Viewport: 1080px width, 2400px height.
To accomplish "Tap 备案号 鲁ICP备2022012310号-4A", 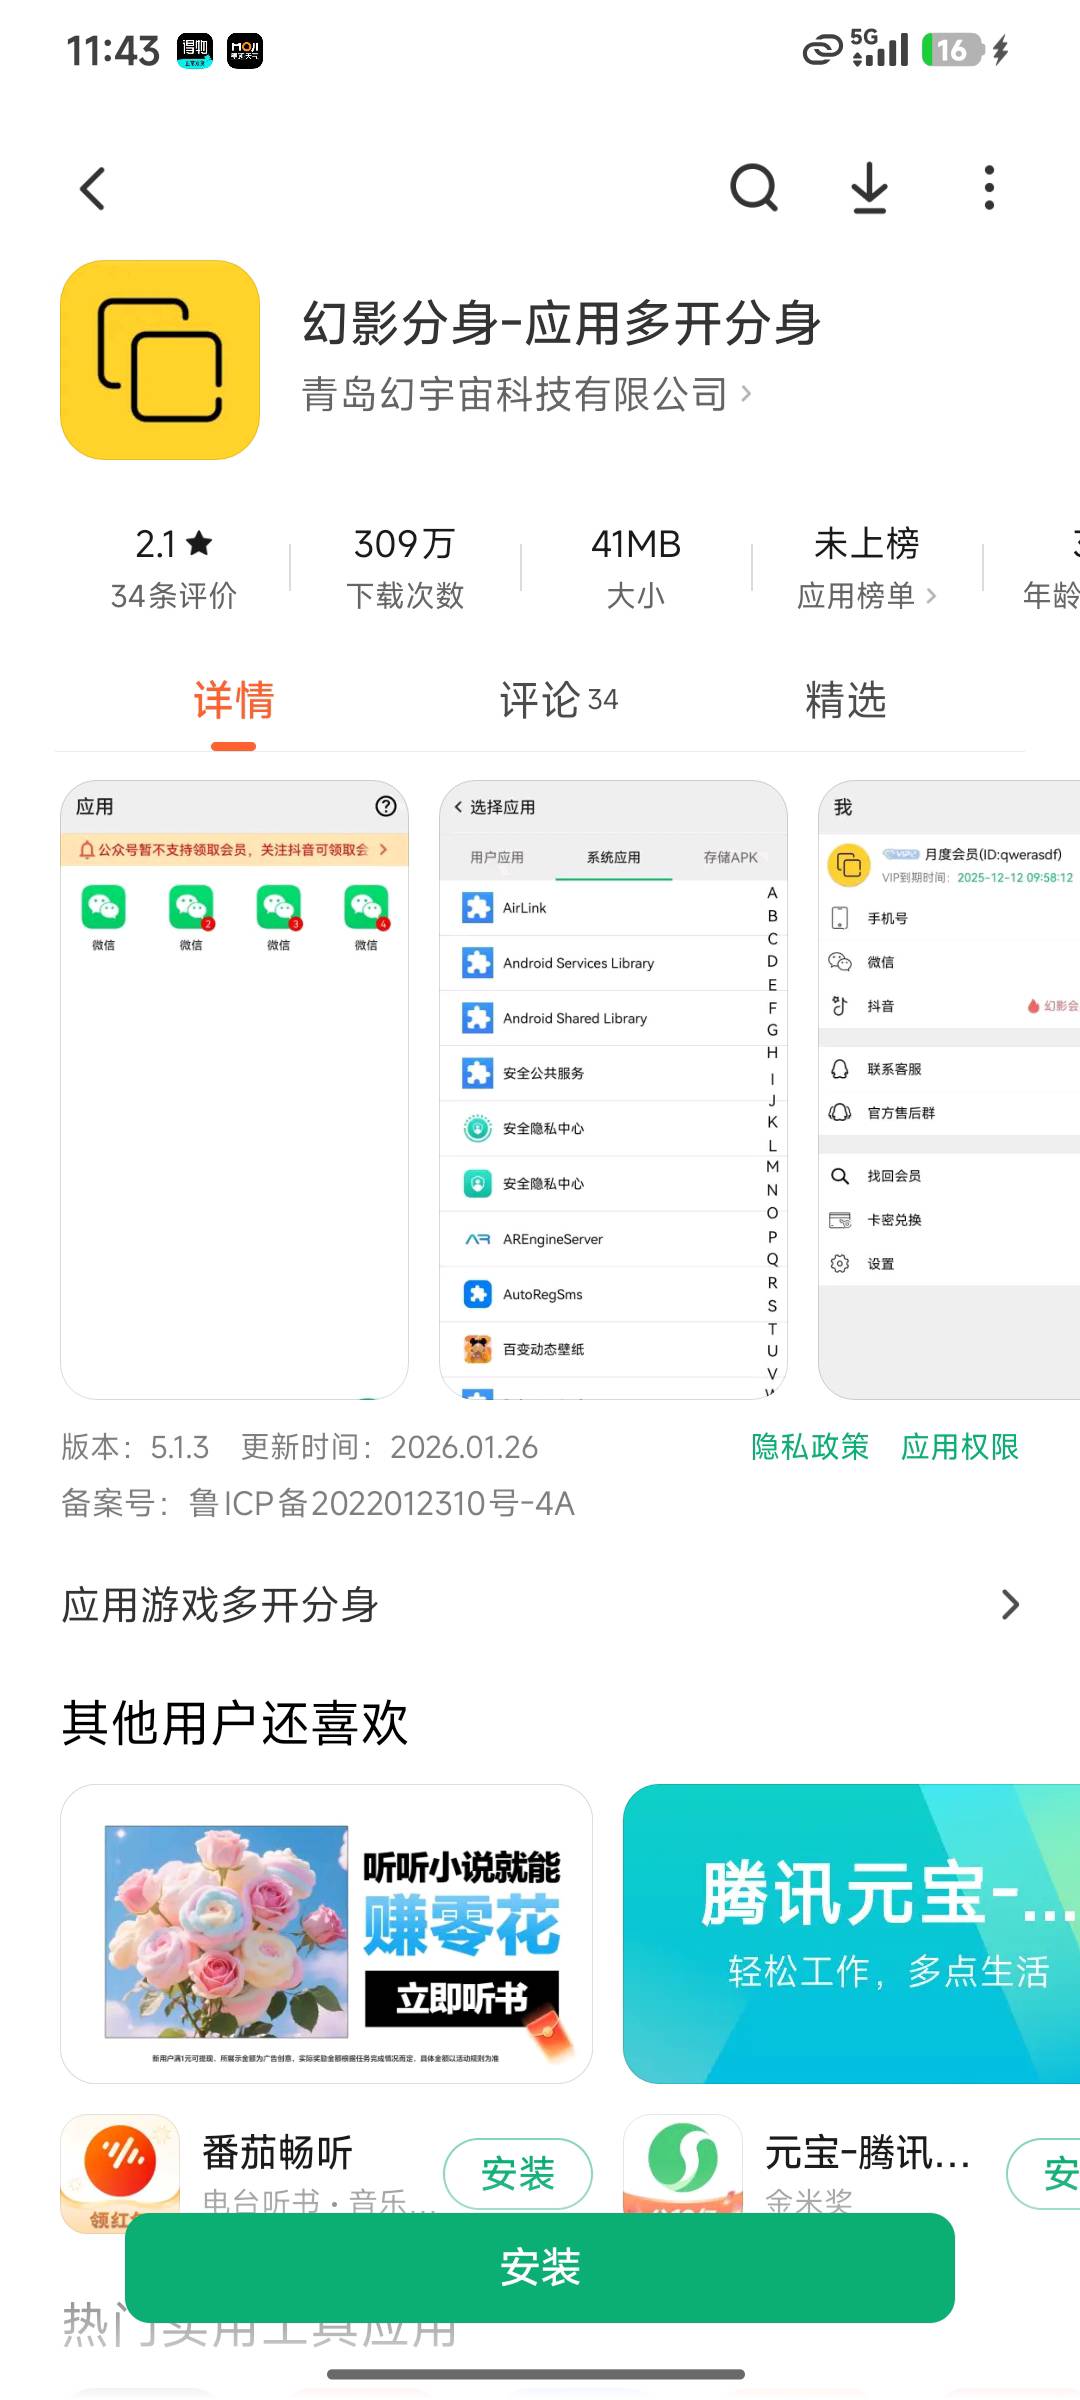I will (318, 1503).
